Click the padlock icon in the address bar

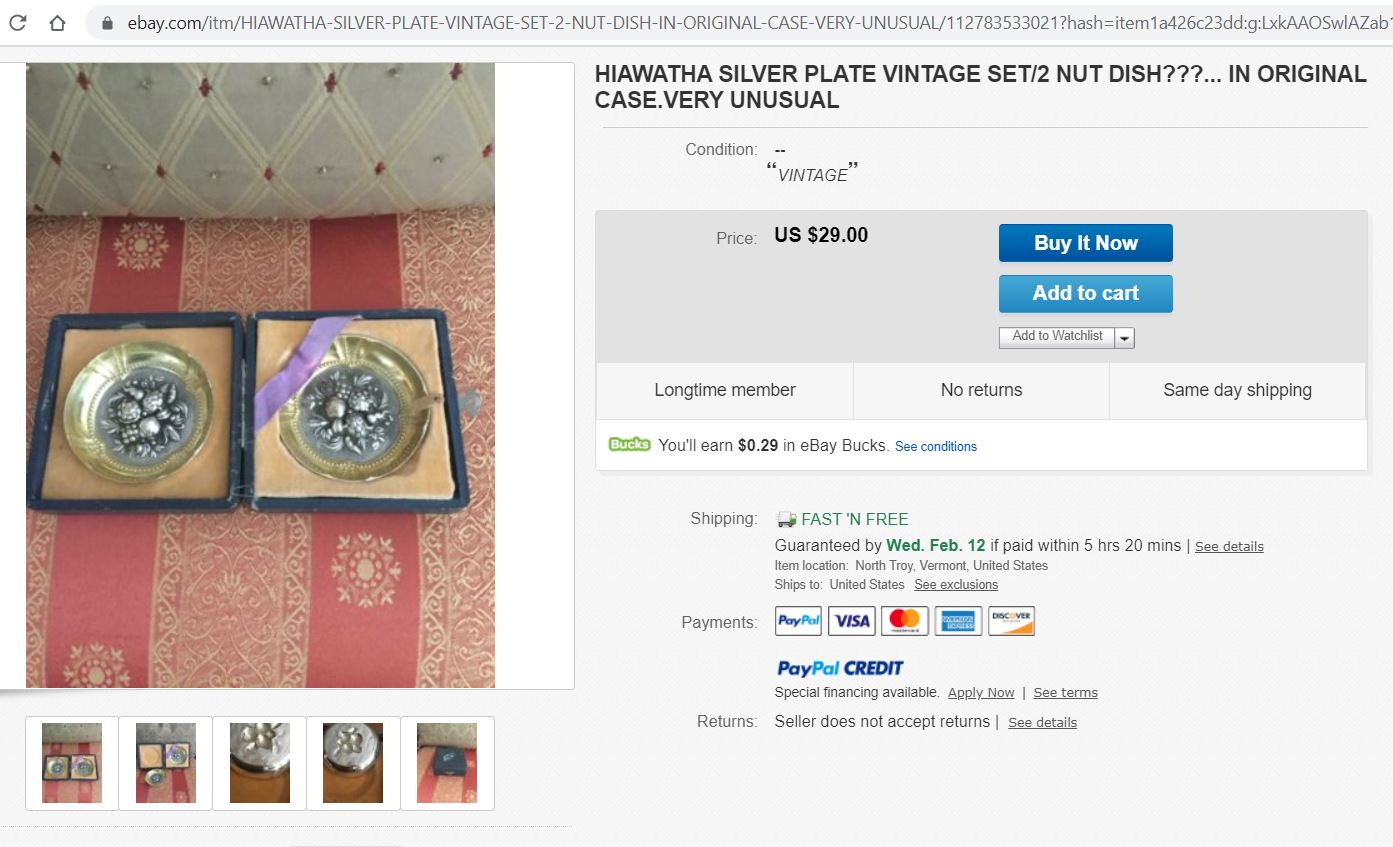point(106,22)
